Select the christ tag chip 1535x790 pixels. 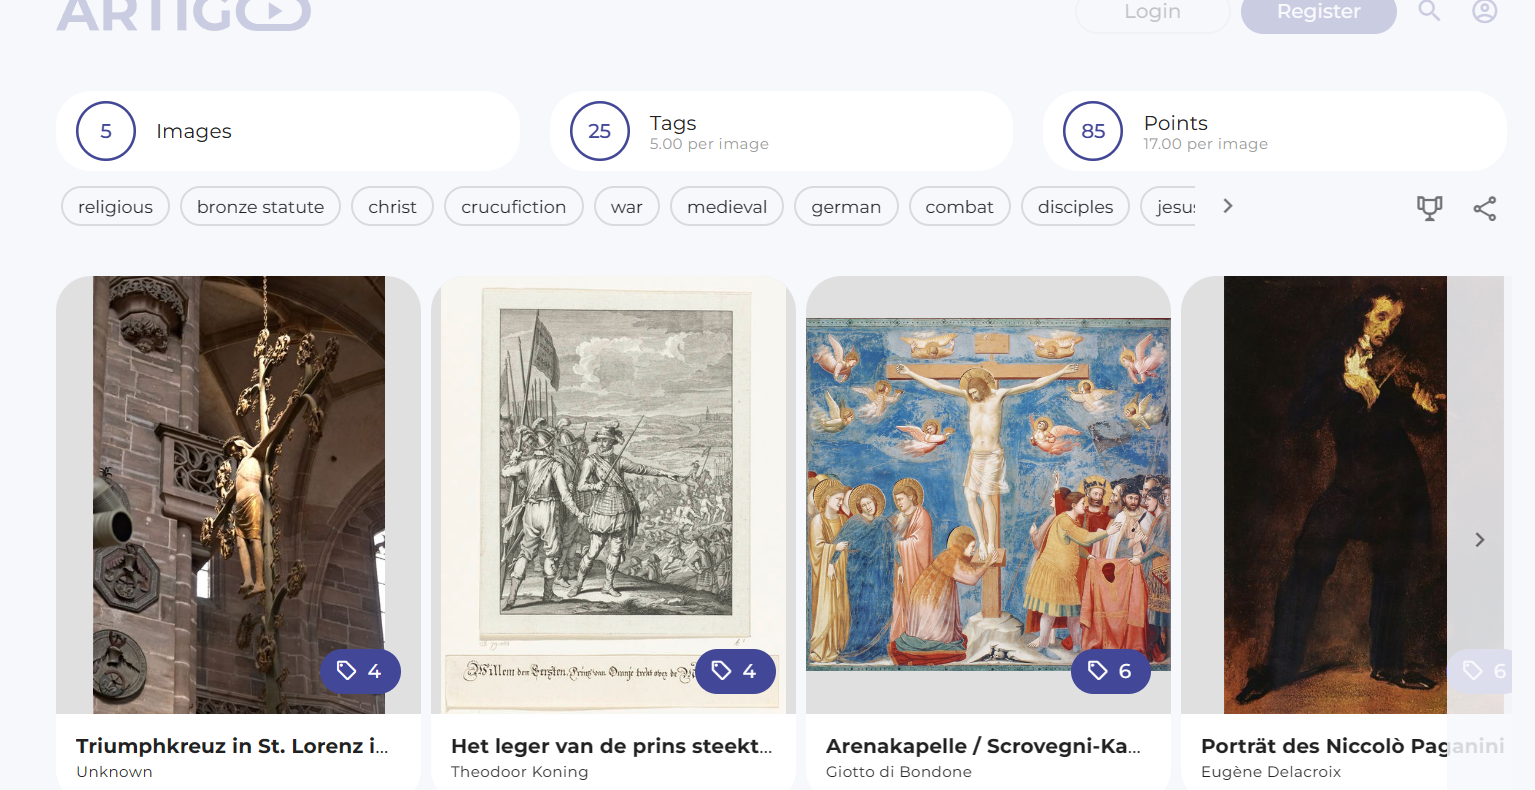coord(392,207)
